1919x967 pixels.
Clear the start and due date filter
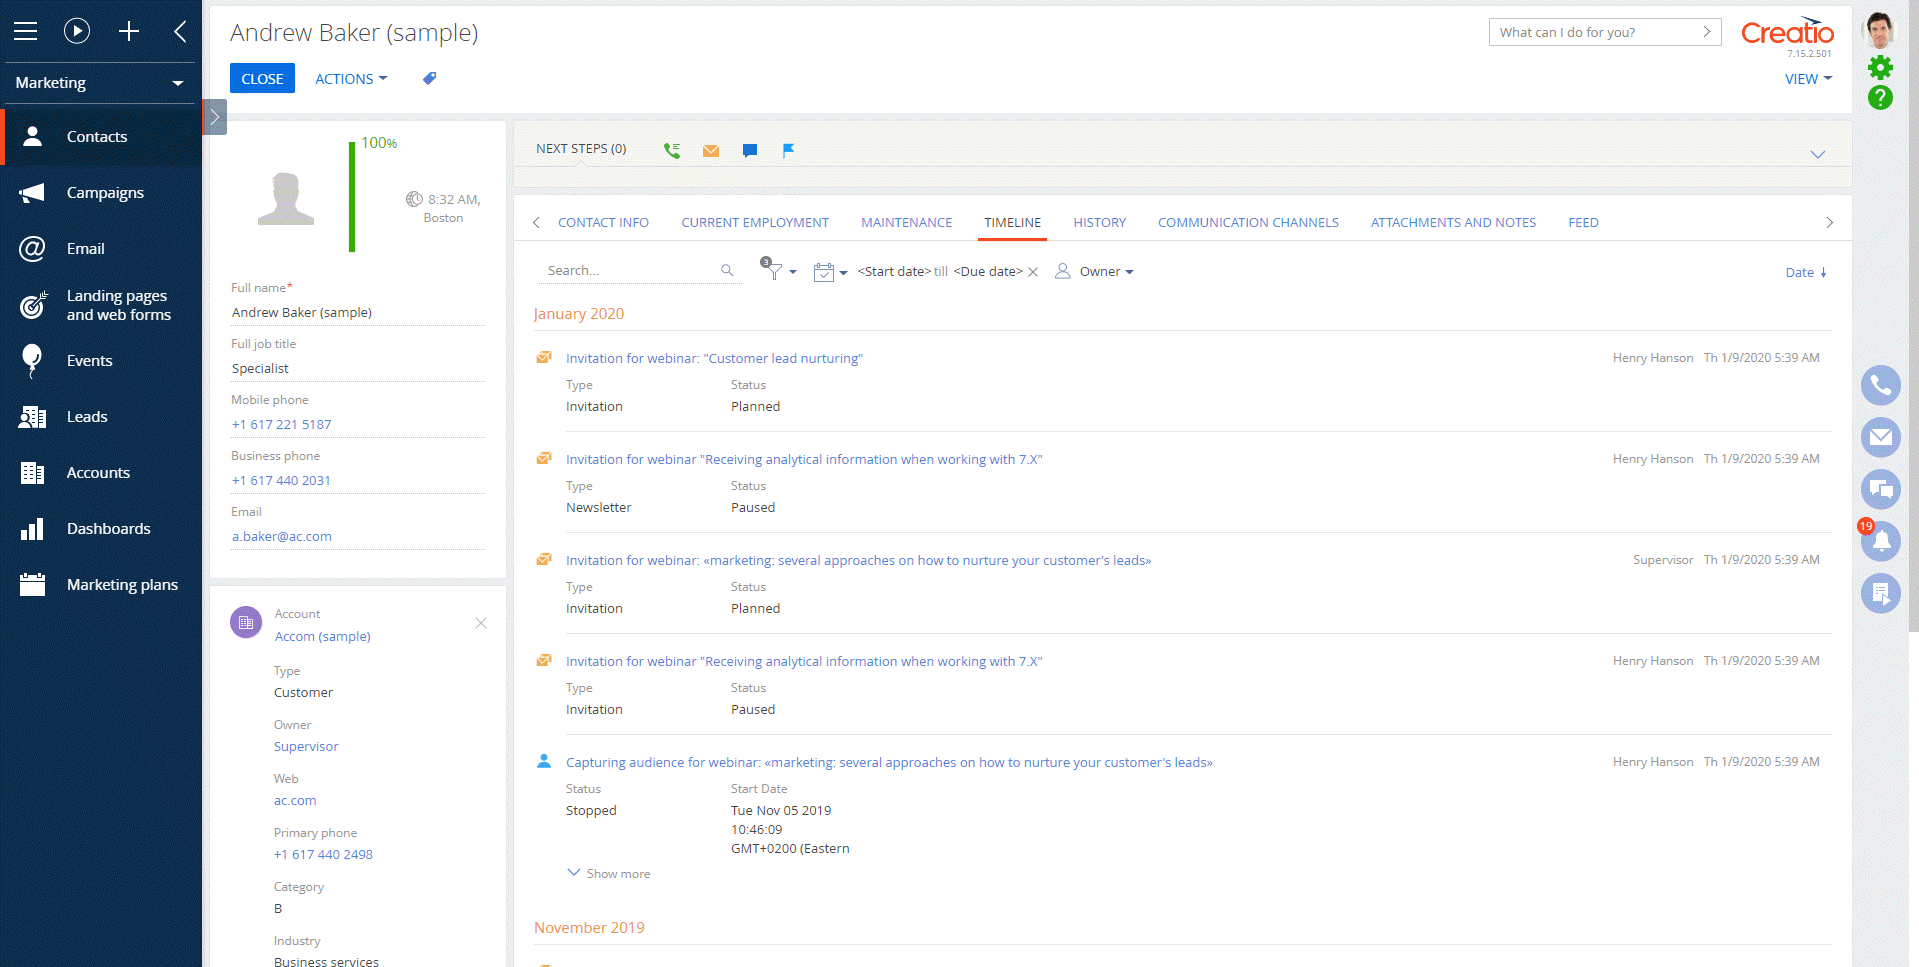pyautogui.click(x=1033, y=272)
